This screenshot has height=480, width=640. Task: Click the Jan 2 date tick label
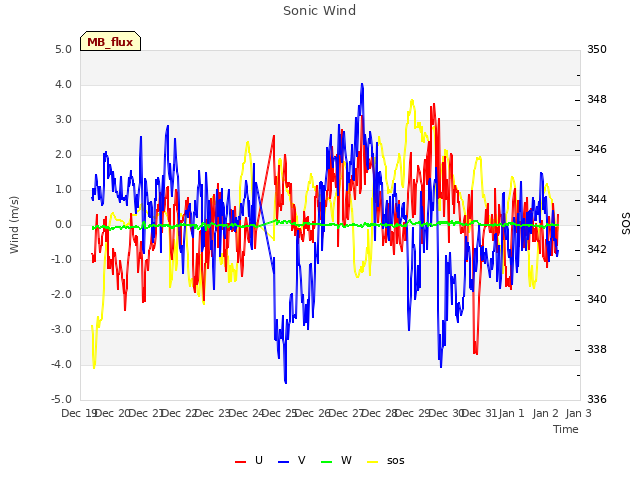pos(545,413)
